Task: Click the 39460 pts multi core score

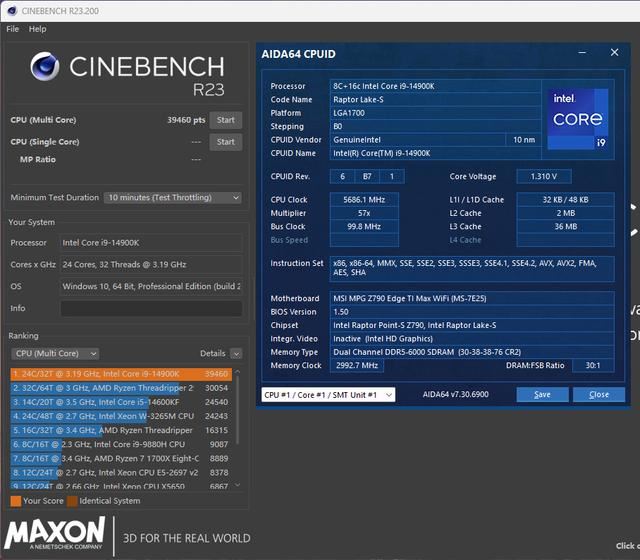Action: (186, 120)
